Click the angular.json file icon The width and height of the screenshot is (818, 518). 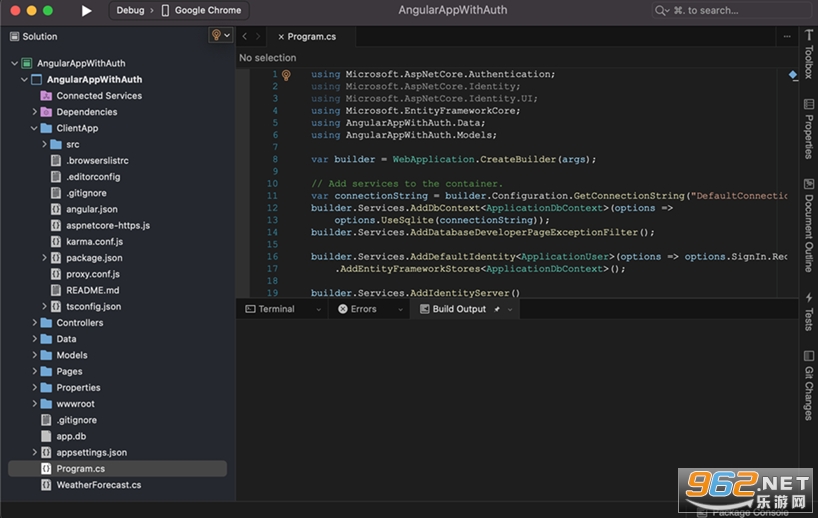(x=56, y=209)
